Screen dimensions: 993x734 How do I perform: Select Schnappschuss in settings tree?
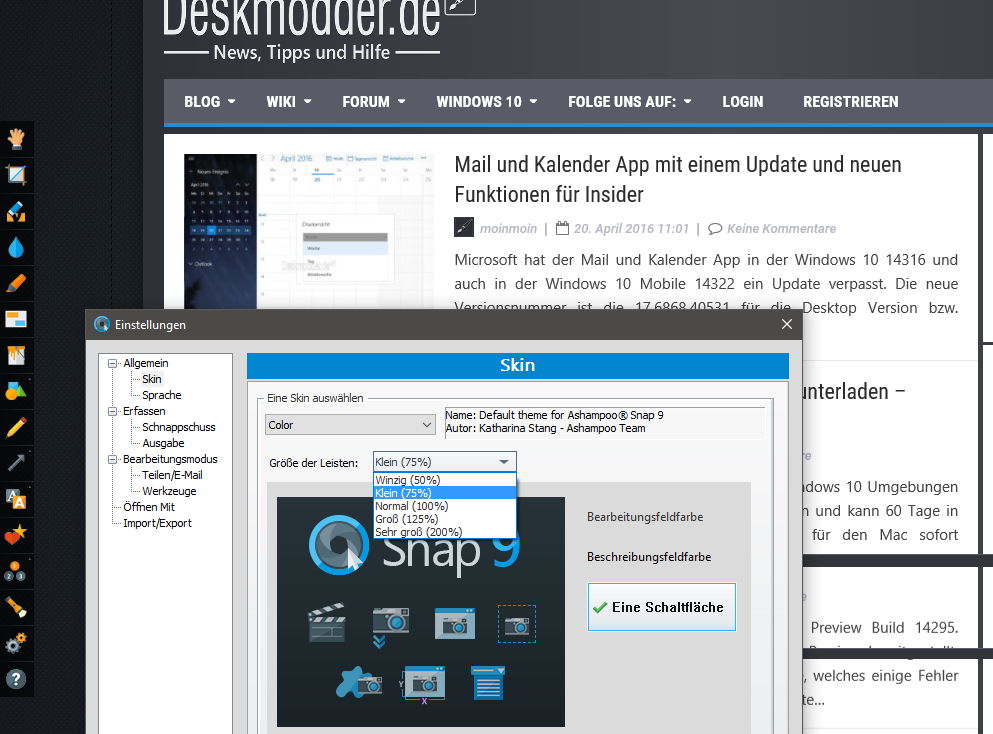179,427
